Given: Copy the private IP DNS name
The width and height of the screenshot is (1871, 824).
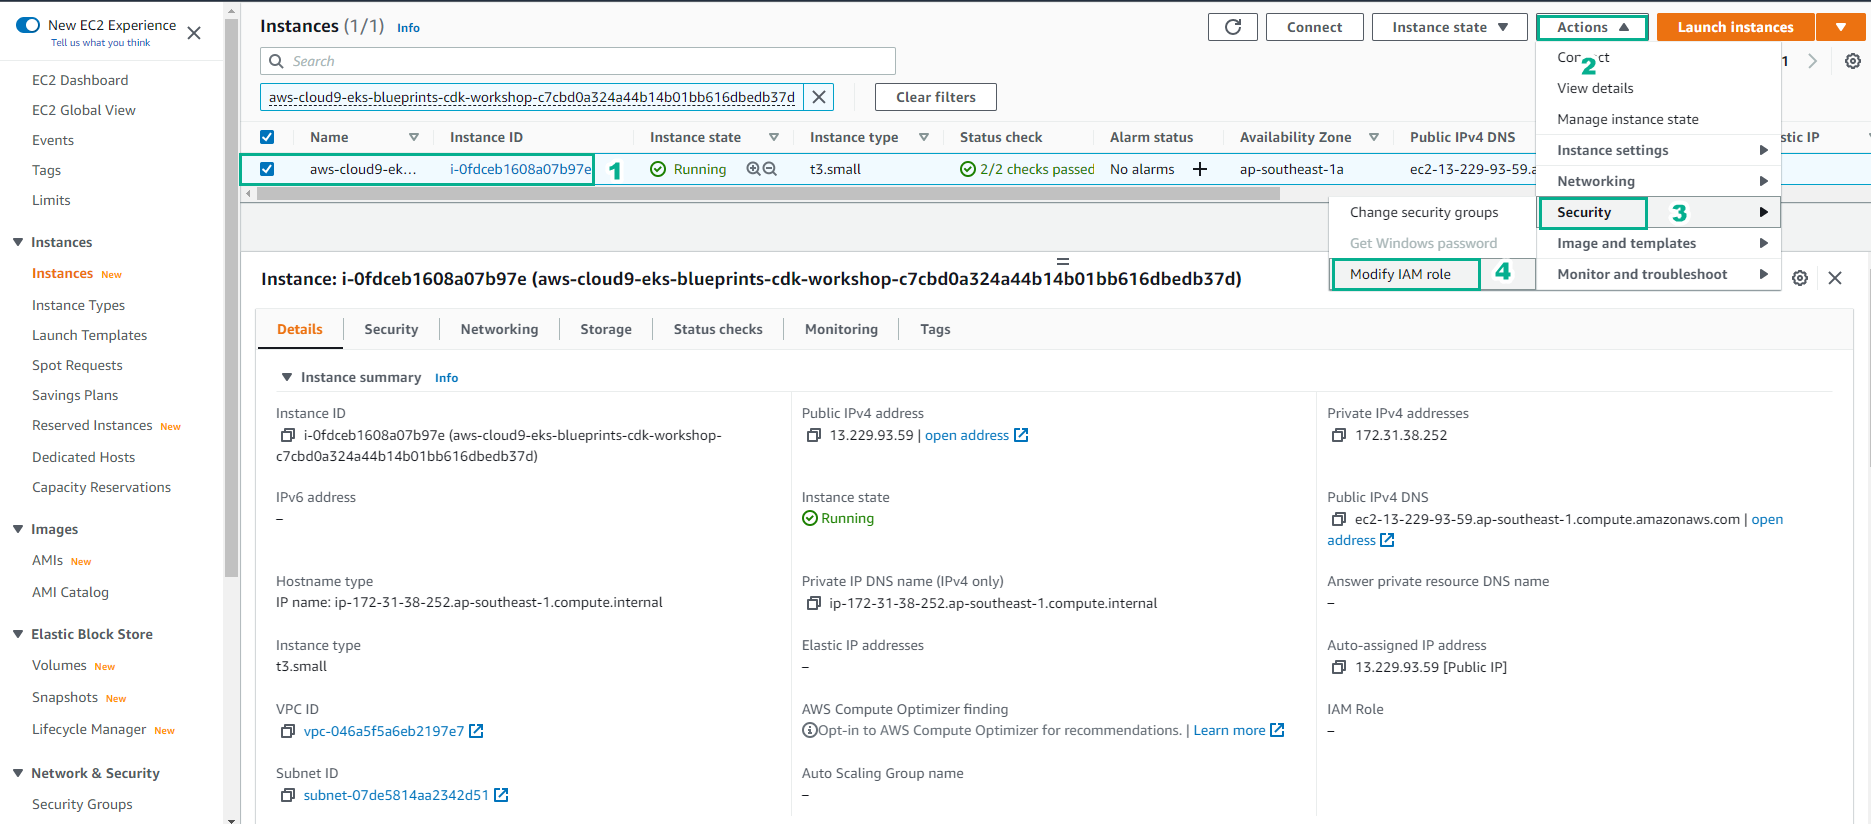Looking at the screenshot, I should 814,603.
